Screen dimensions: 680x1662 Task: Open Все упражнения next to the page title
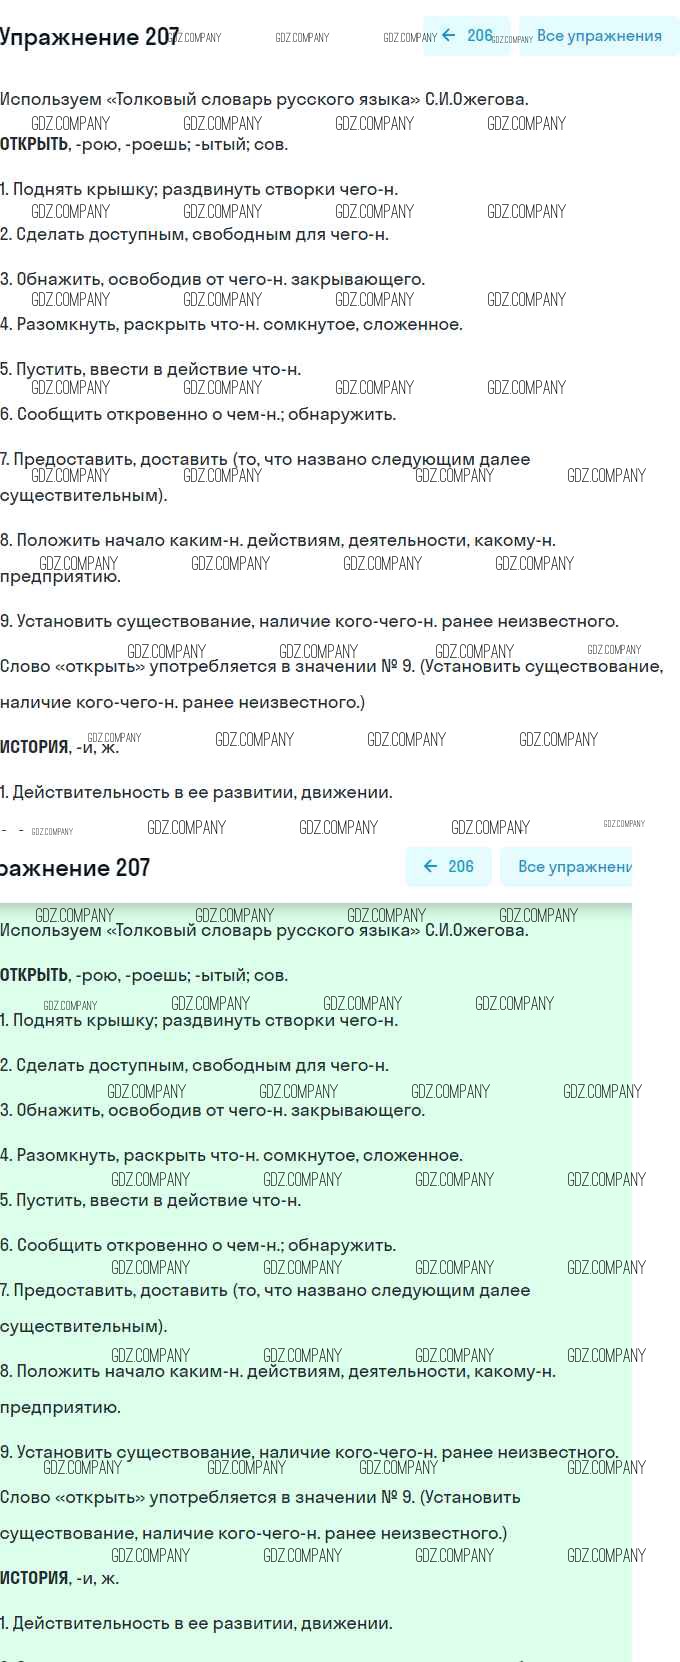click(598, 36)
